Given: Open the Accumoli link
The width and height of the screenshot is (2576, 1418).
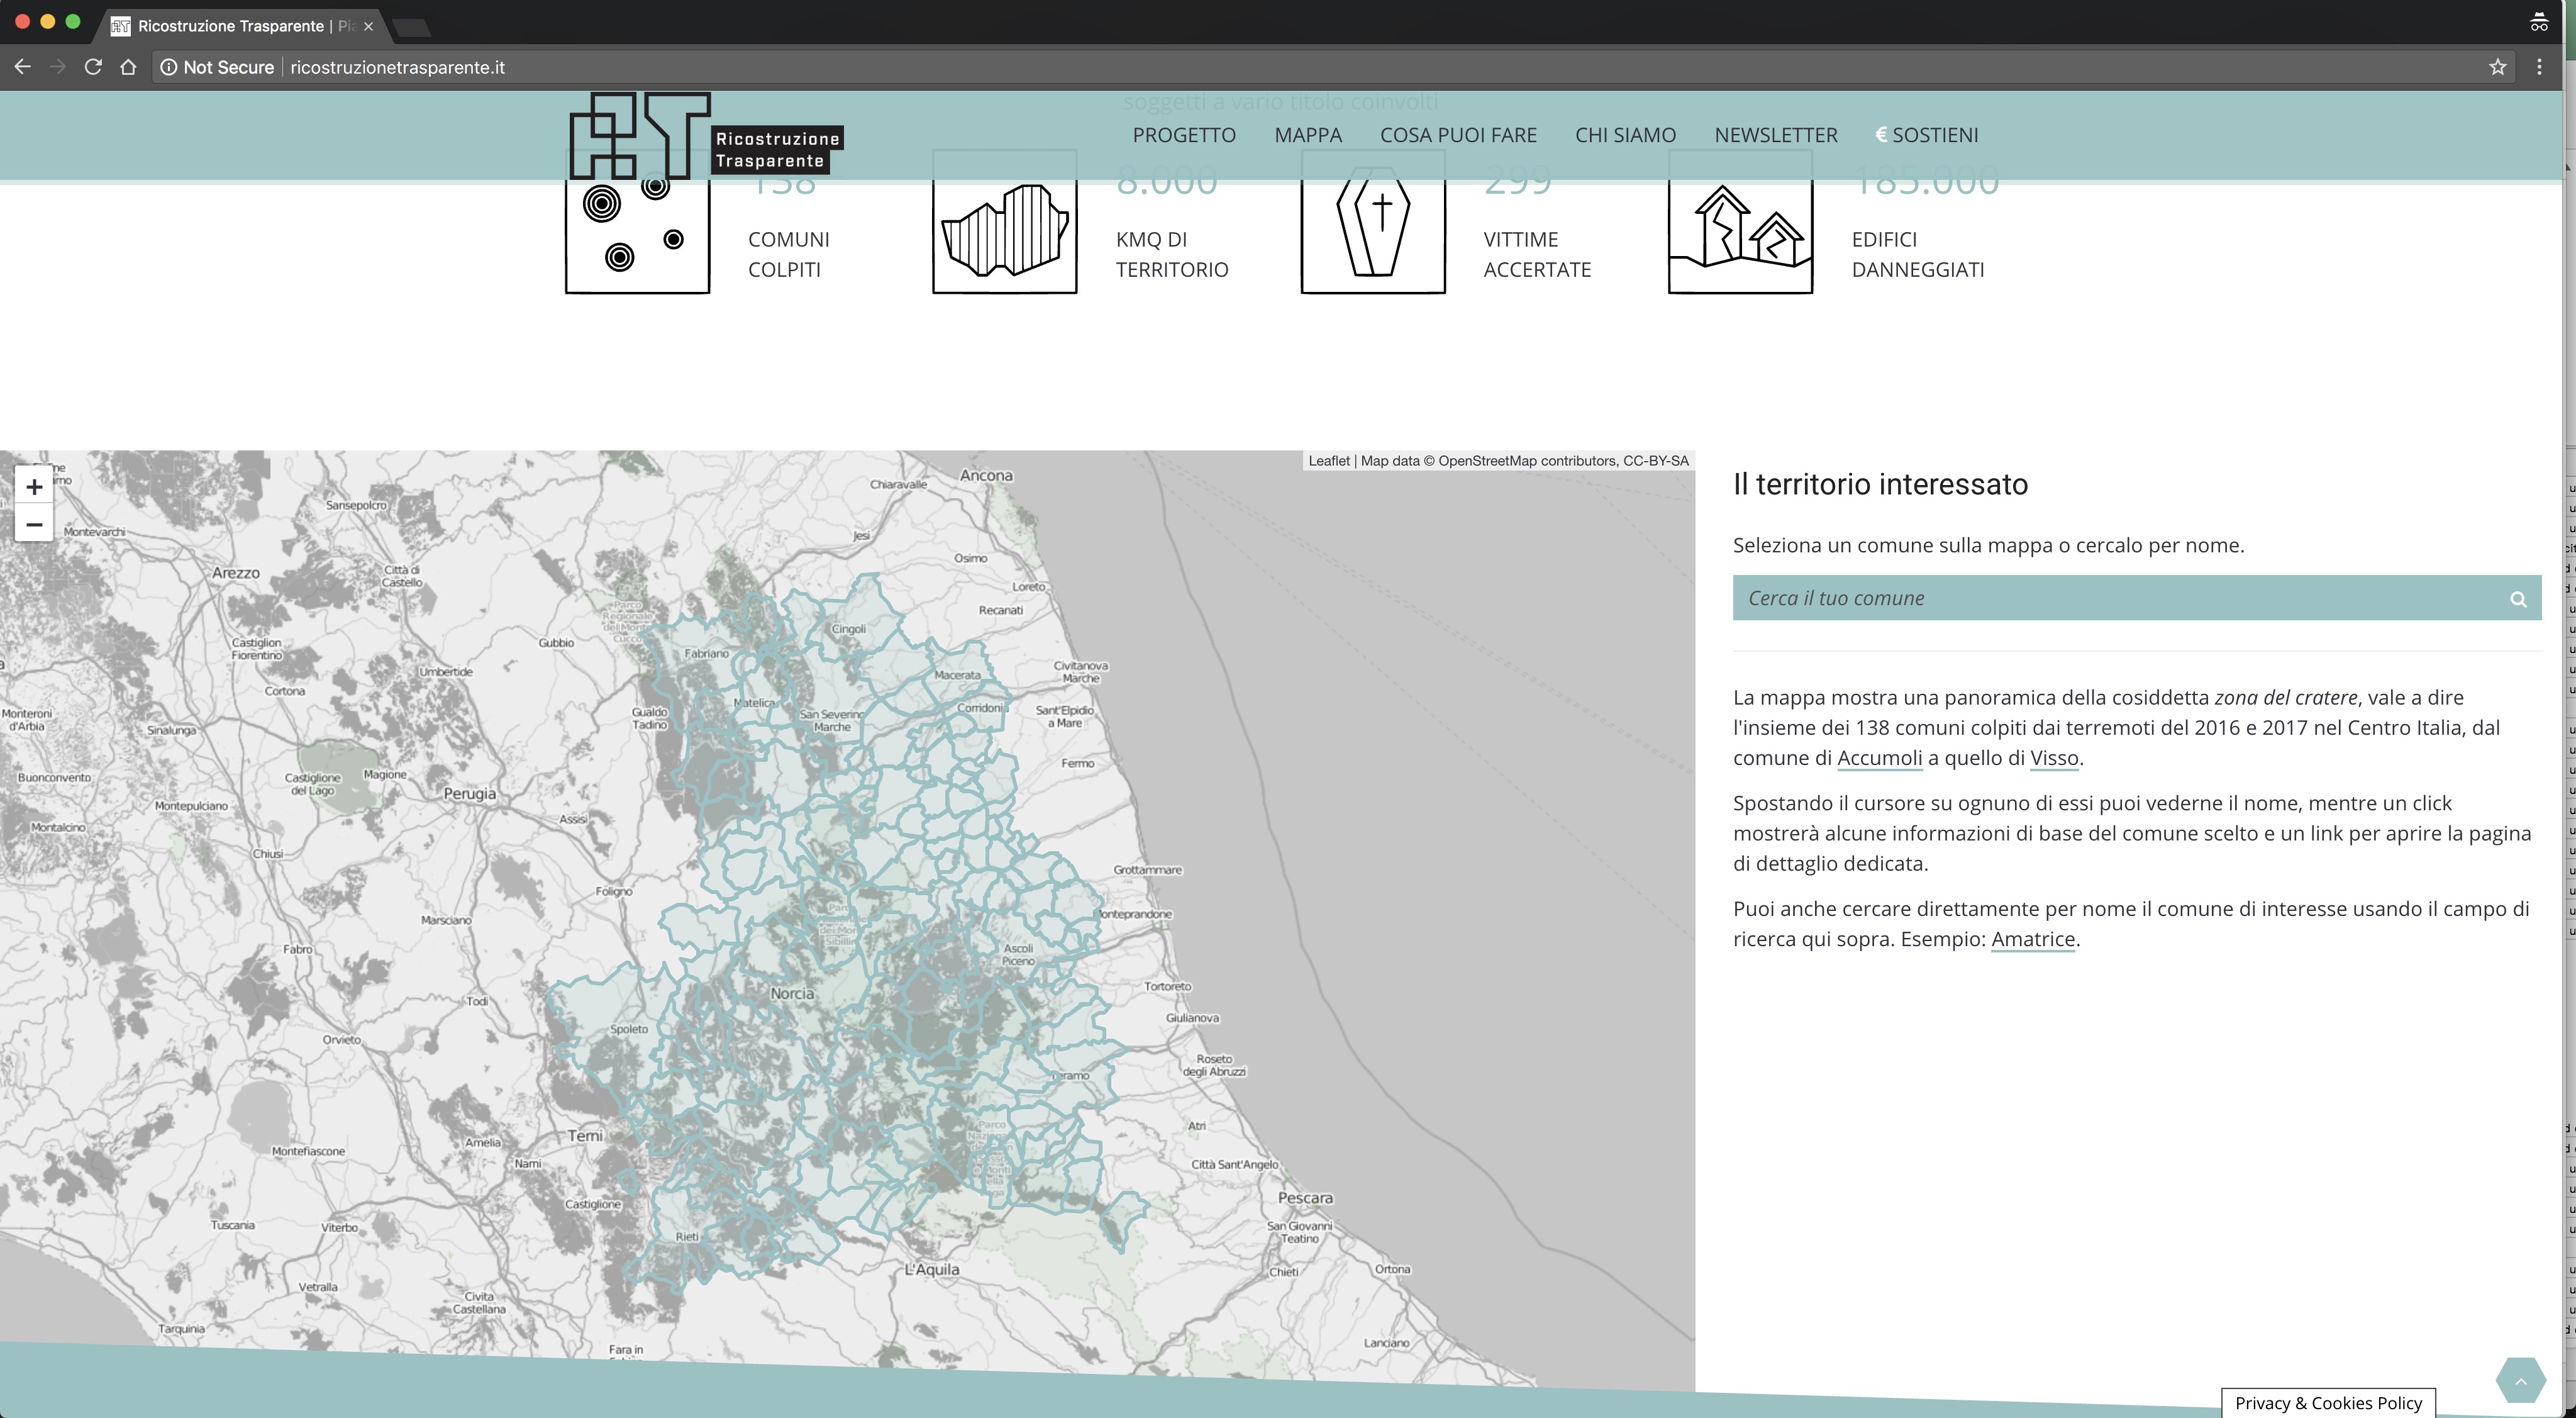Looking at the screenshot, I should (1879, 758).
